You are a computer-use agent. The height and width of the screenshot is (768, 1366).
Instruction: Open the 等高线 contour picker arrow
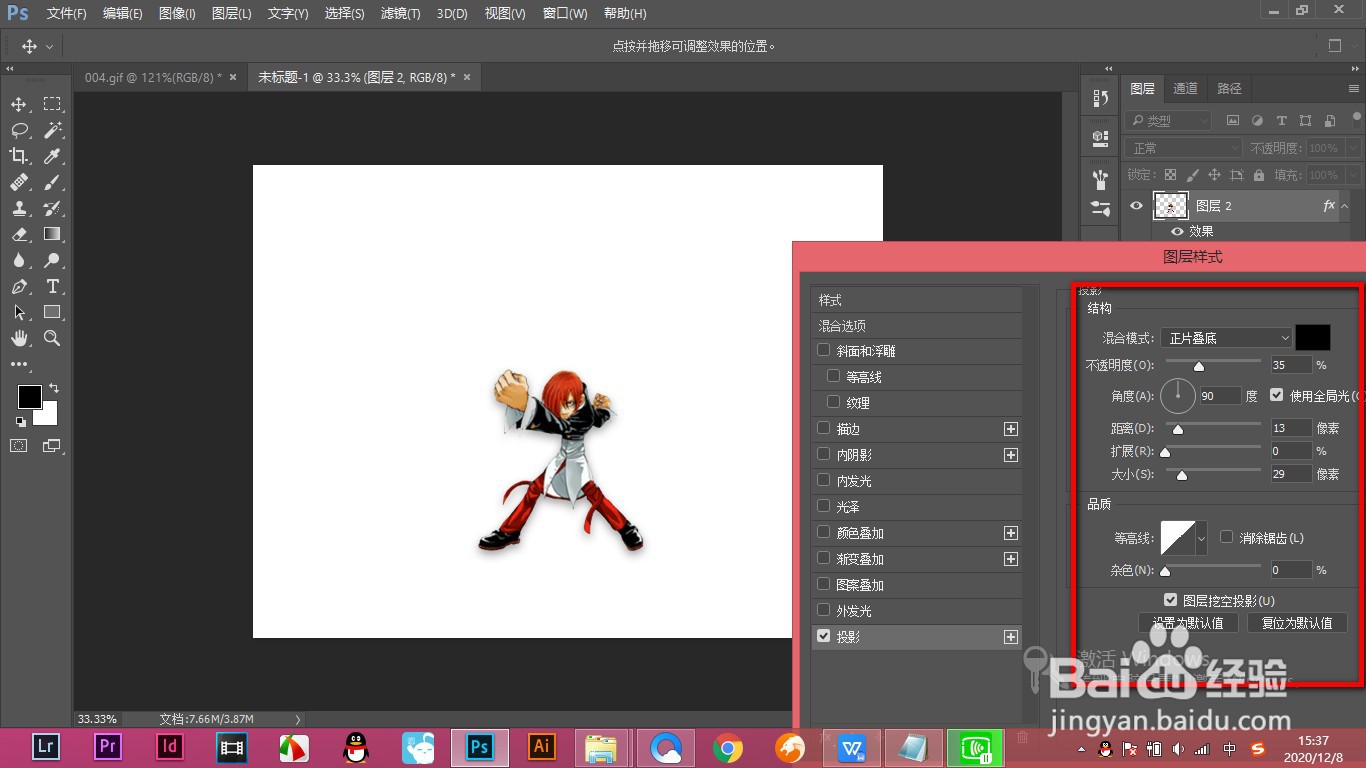tap(1202, 538)
